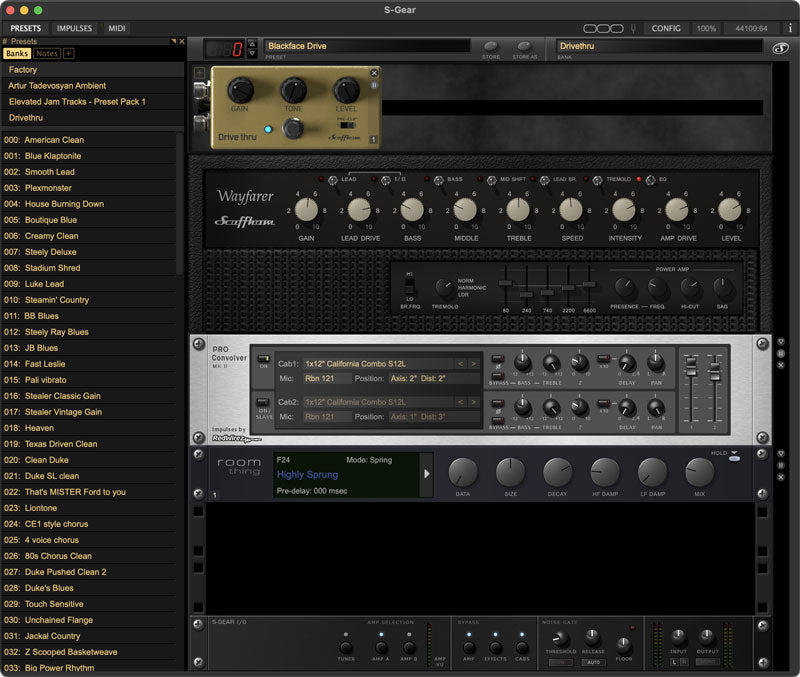This screenshot has width=800, height=677.
Task: Click Convolver channel 1 level fader
Action: [691, 365]
